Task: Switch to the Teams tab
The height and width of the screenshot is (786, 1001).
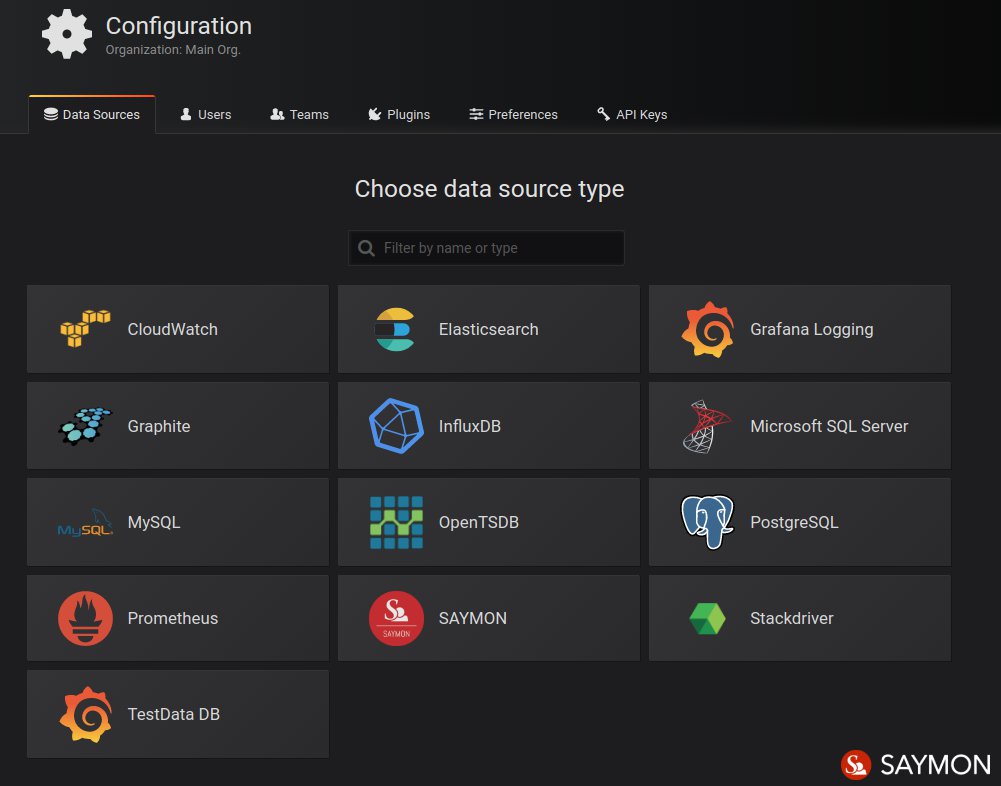Action: click(x=299, y=114)
